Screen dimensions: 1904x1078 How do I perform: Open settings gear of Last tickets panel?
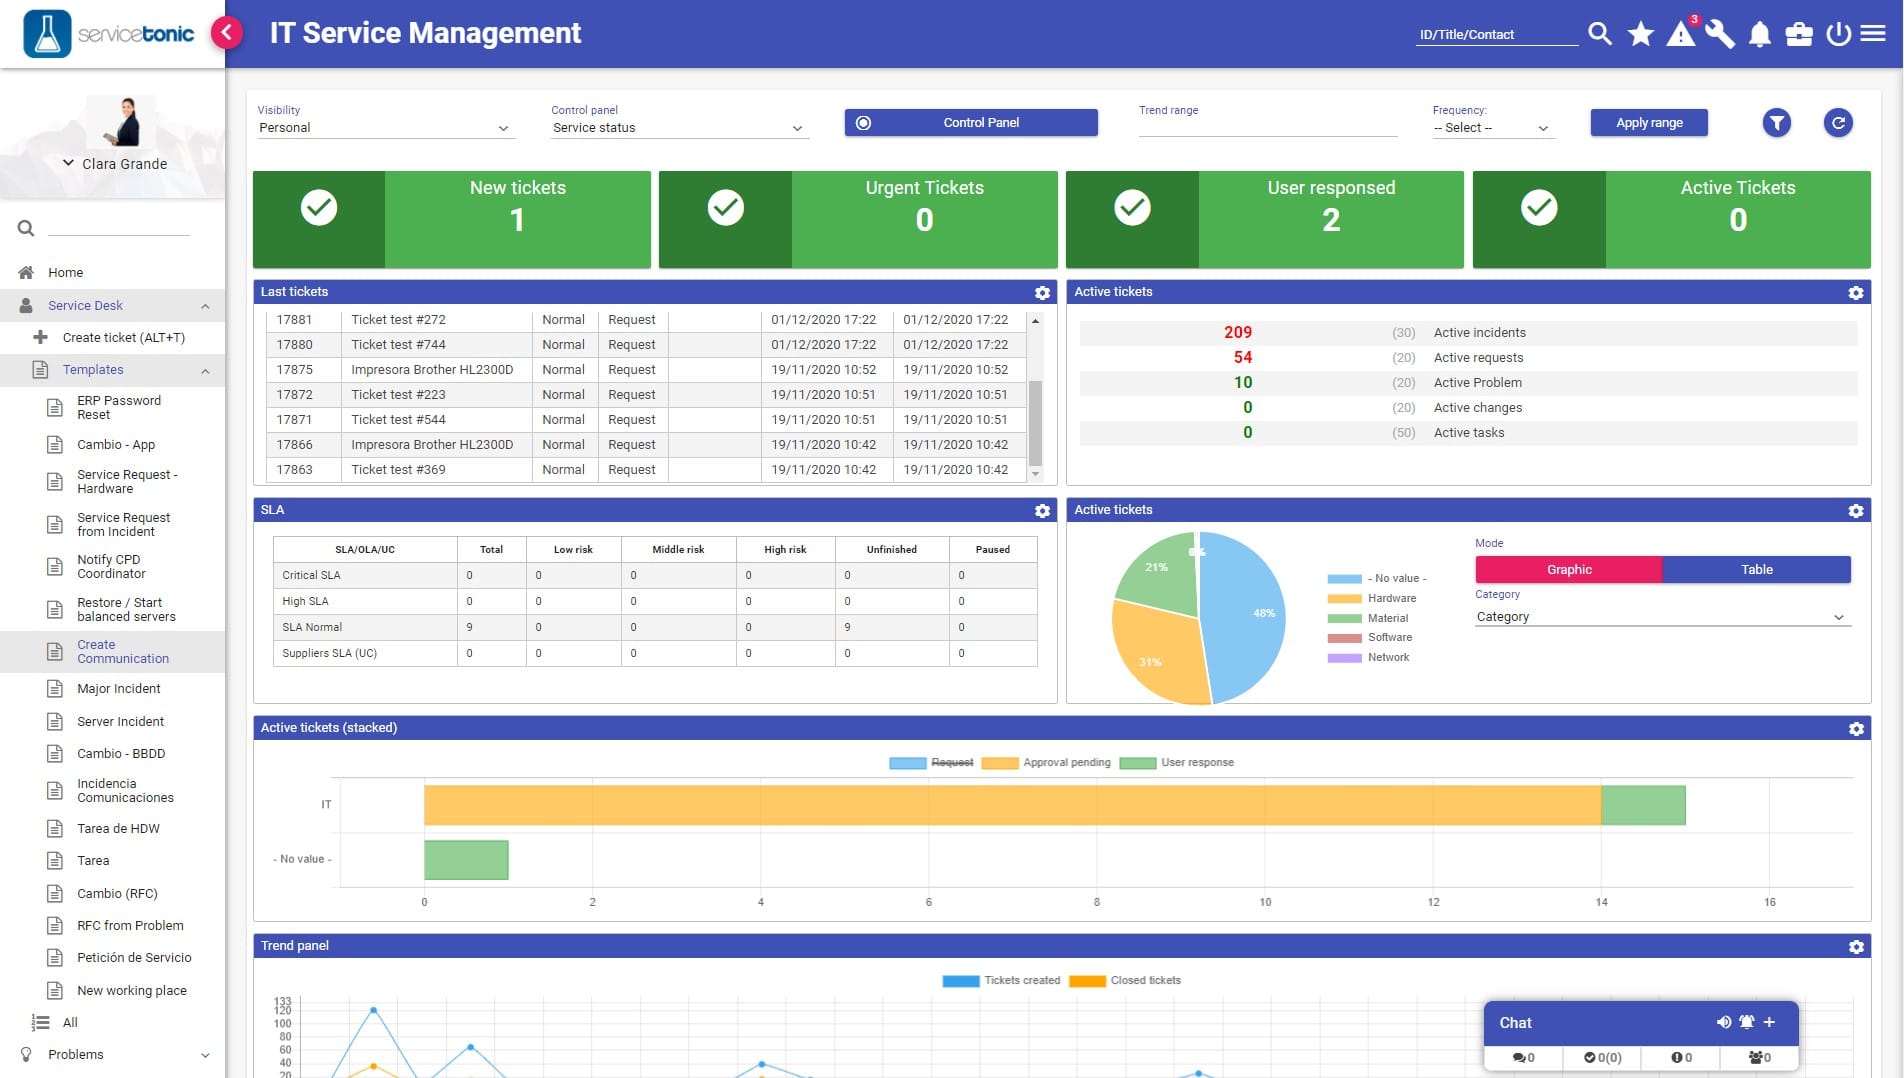coord(1042,293)
